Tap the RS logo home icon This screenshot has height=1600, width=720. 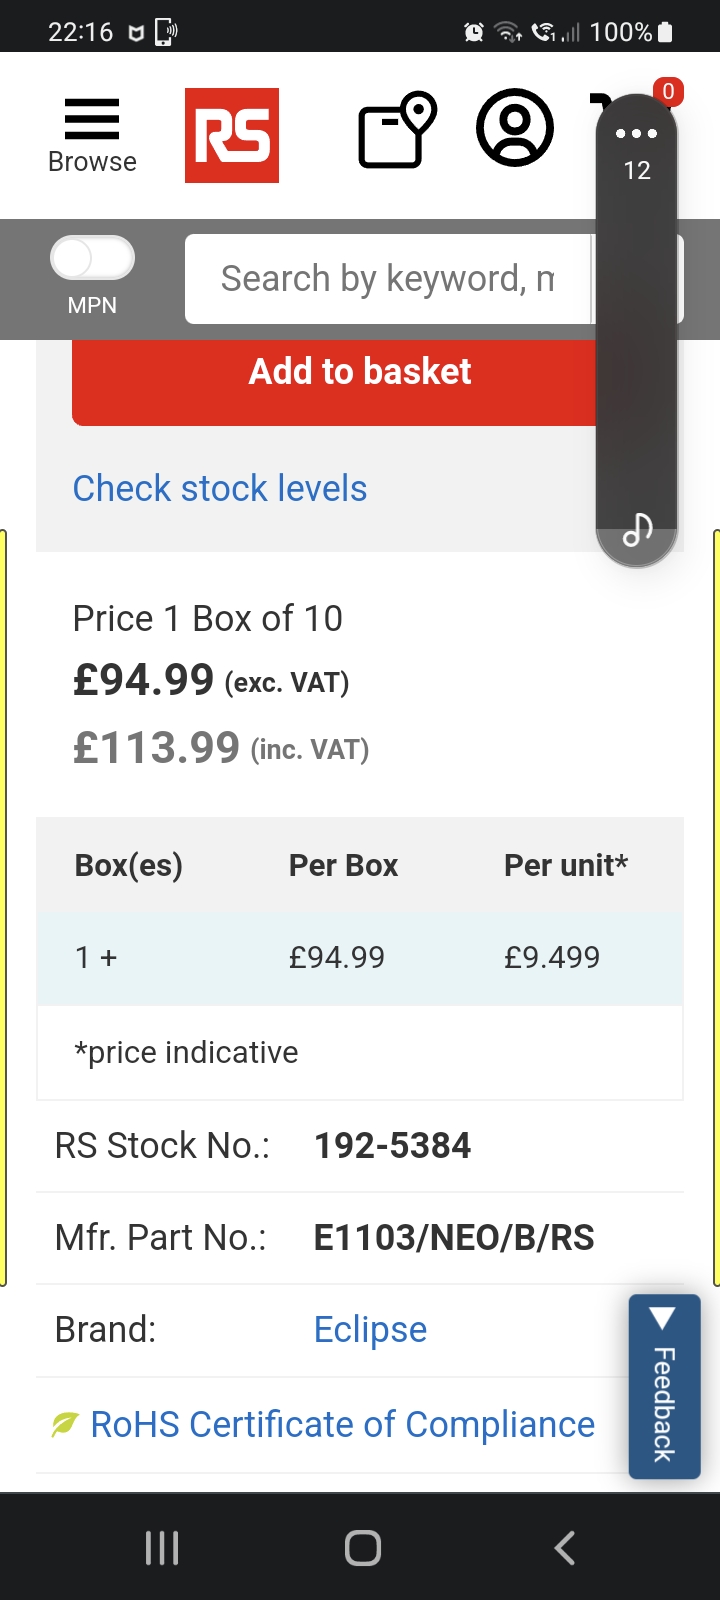click(x=232, y=135)
